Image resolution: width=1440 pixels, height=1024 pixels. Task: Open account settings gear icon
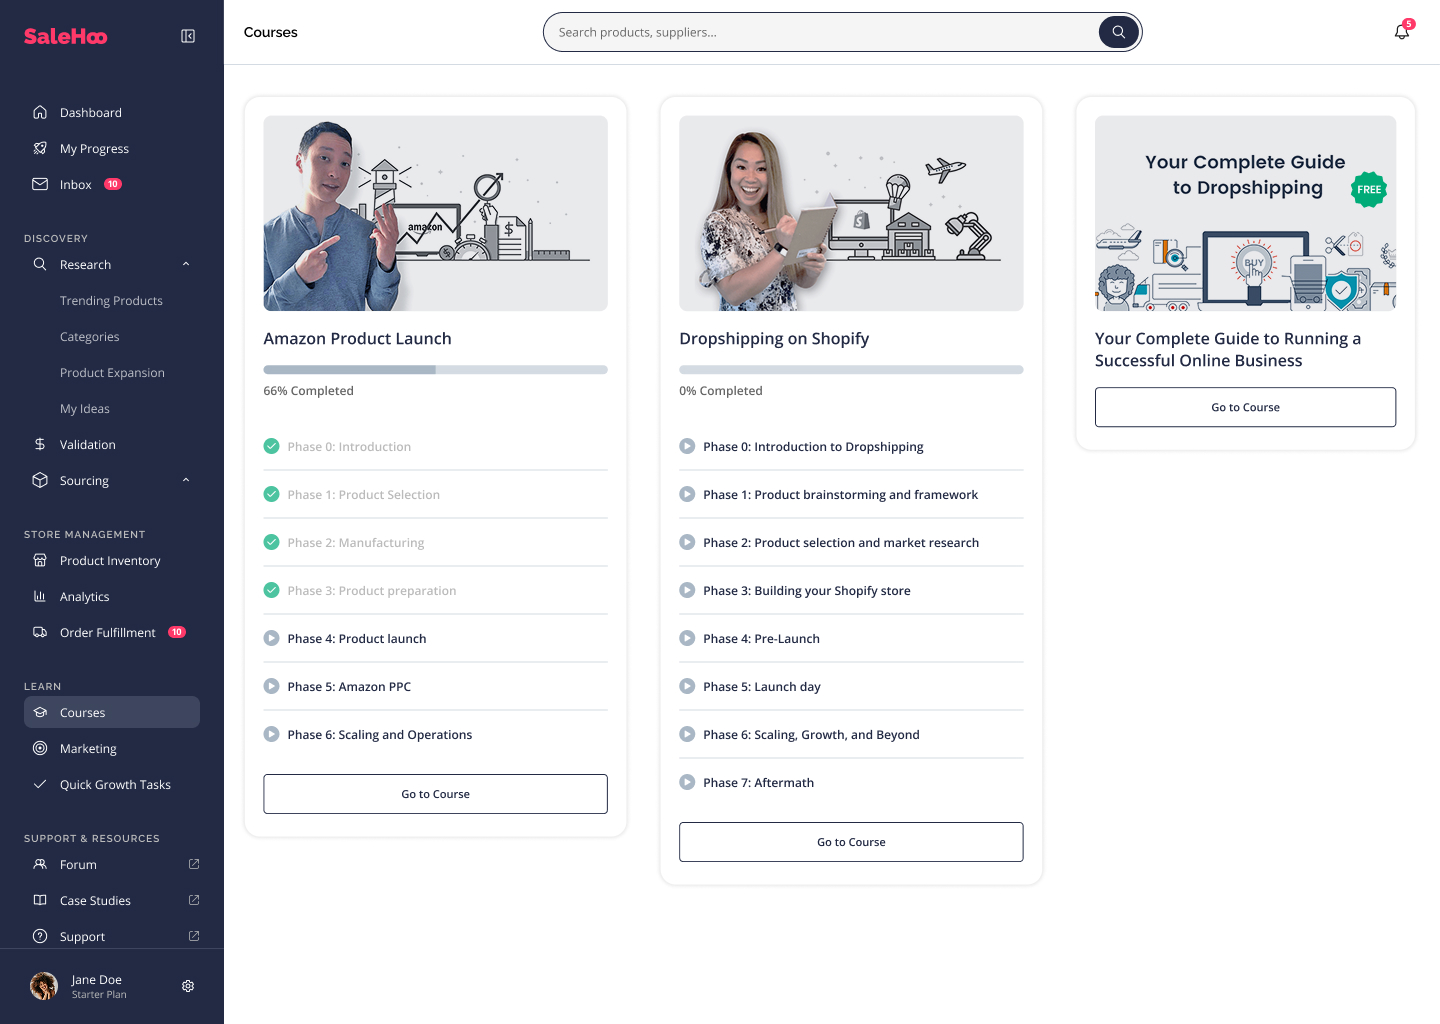pos(188,986)
